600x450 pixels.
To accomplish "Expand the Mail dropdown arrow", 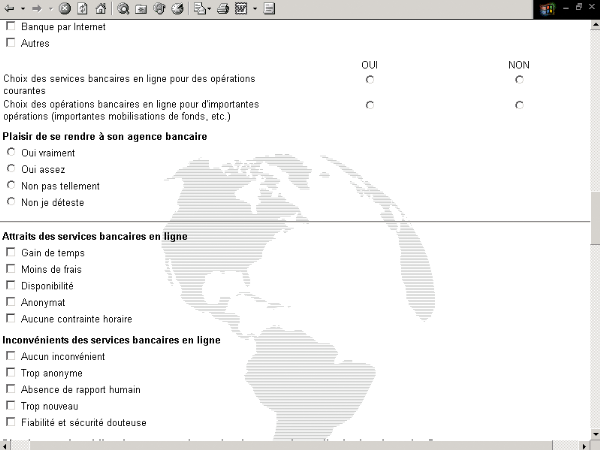I will click(209, 8).
